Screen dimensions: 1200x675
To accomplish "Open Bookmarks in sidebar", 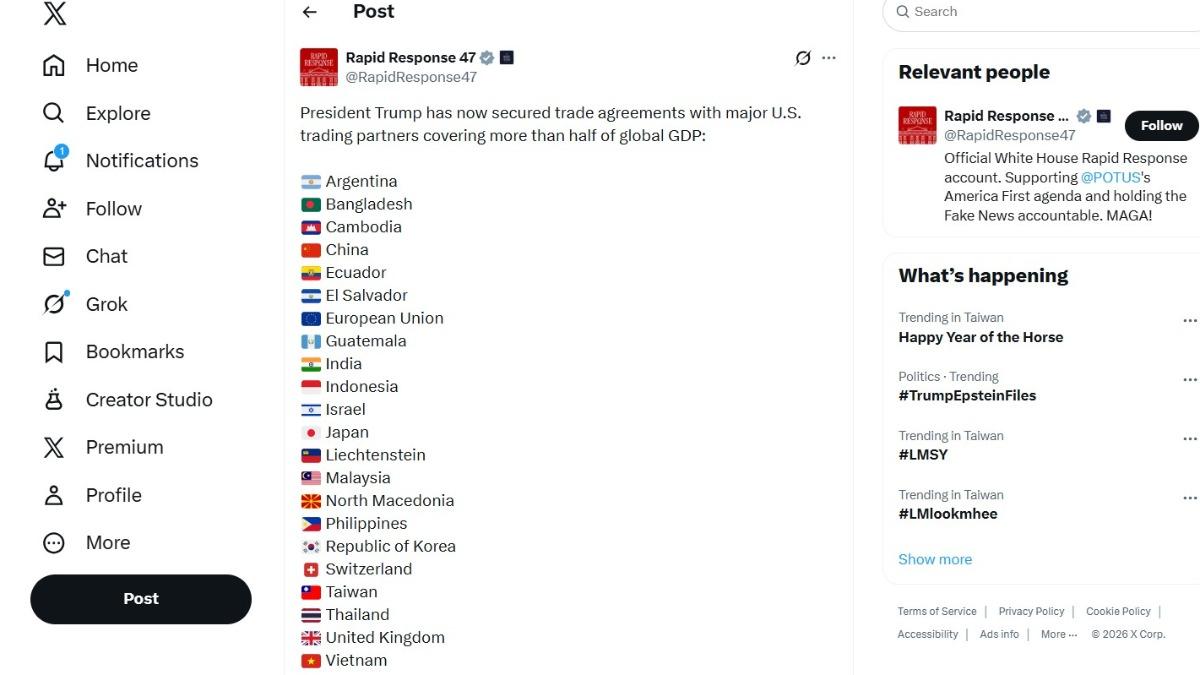I will pos(134,352).
